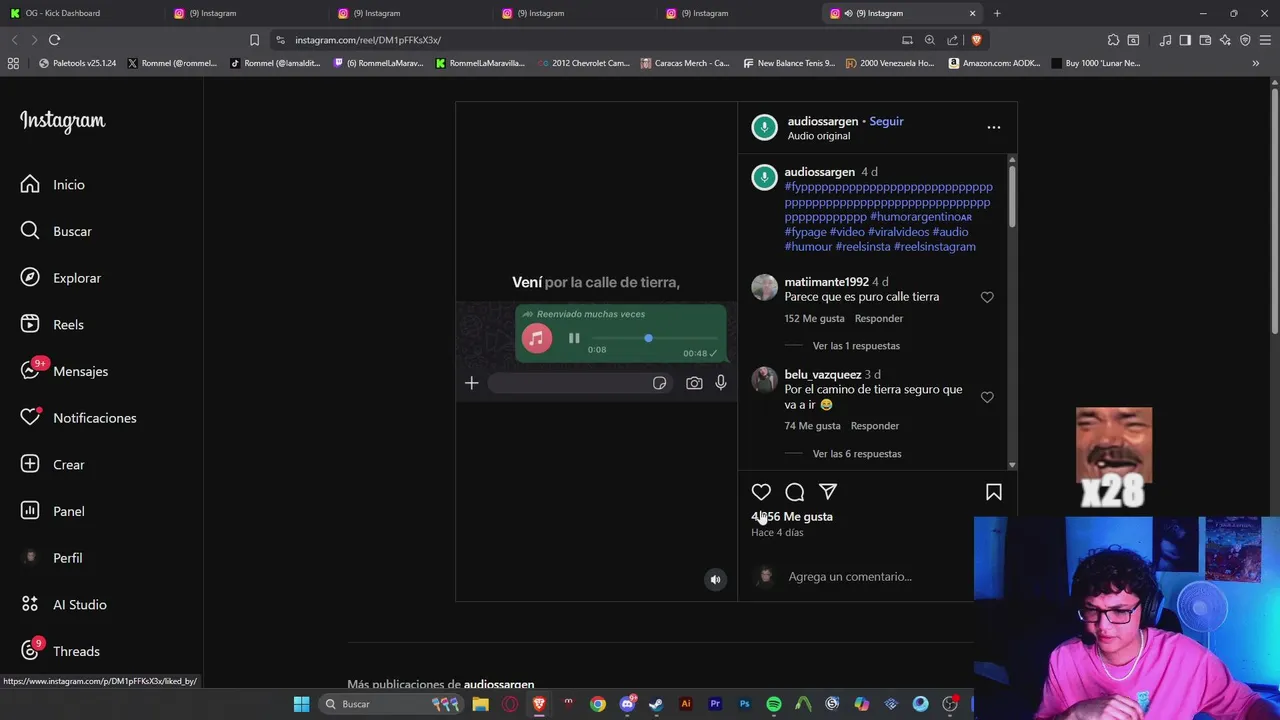This screenshot has width=1280, height=720.
Task: Open the #humorargentino hashtag
Action: coord(921,217)
